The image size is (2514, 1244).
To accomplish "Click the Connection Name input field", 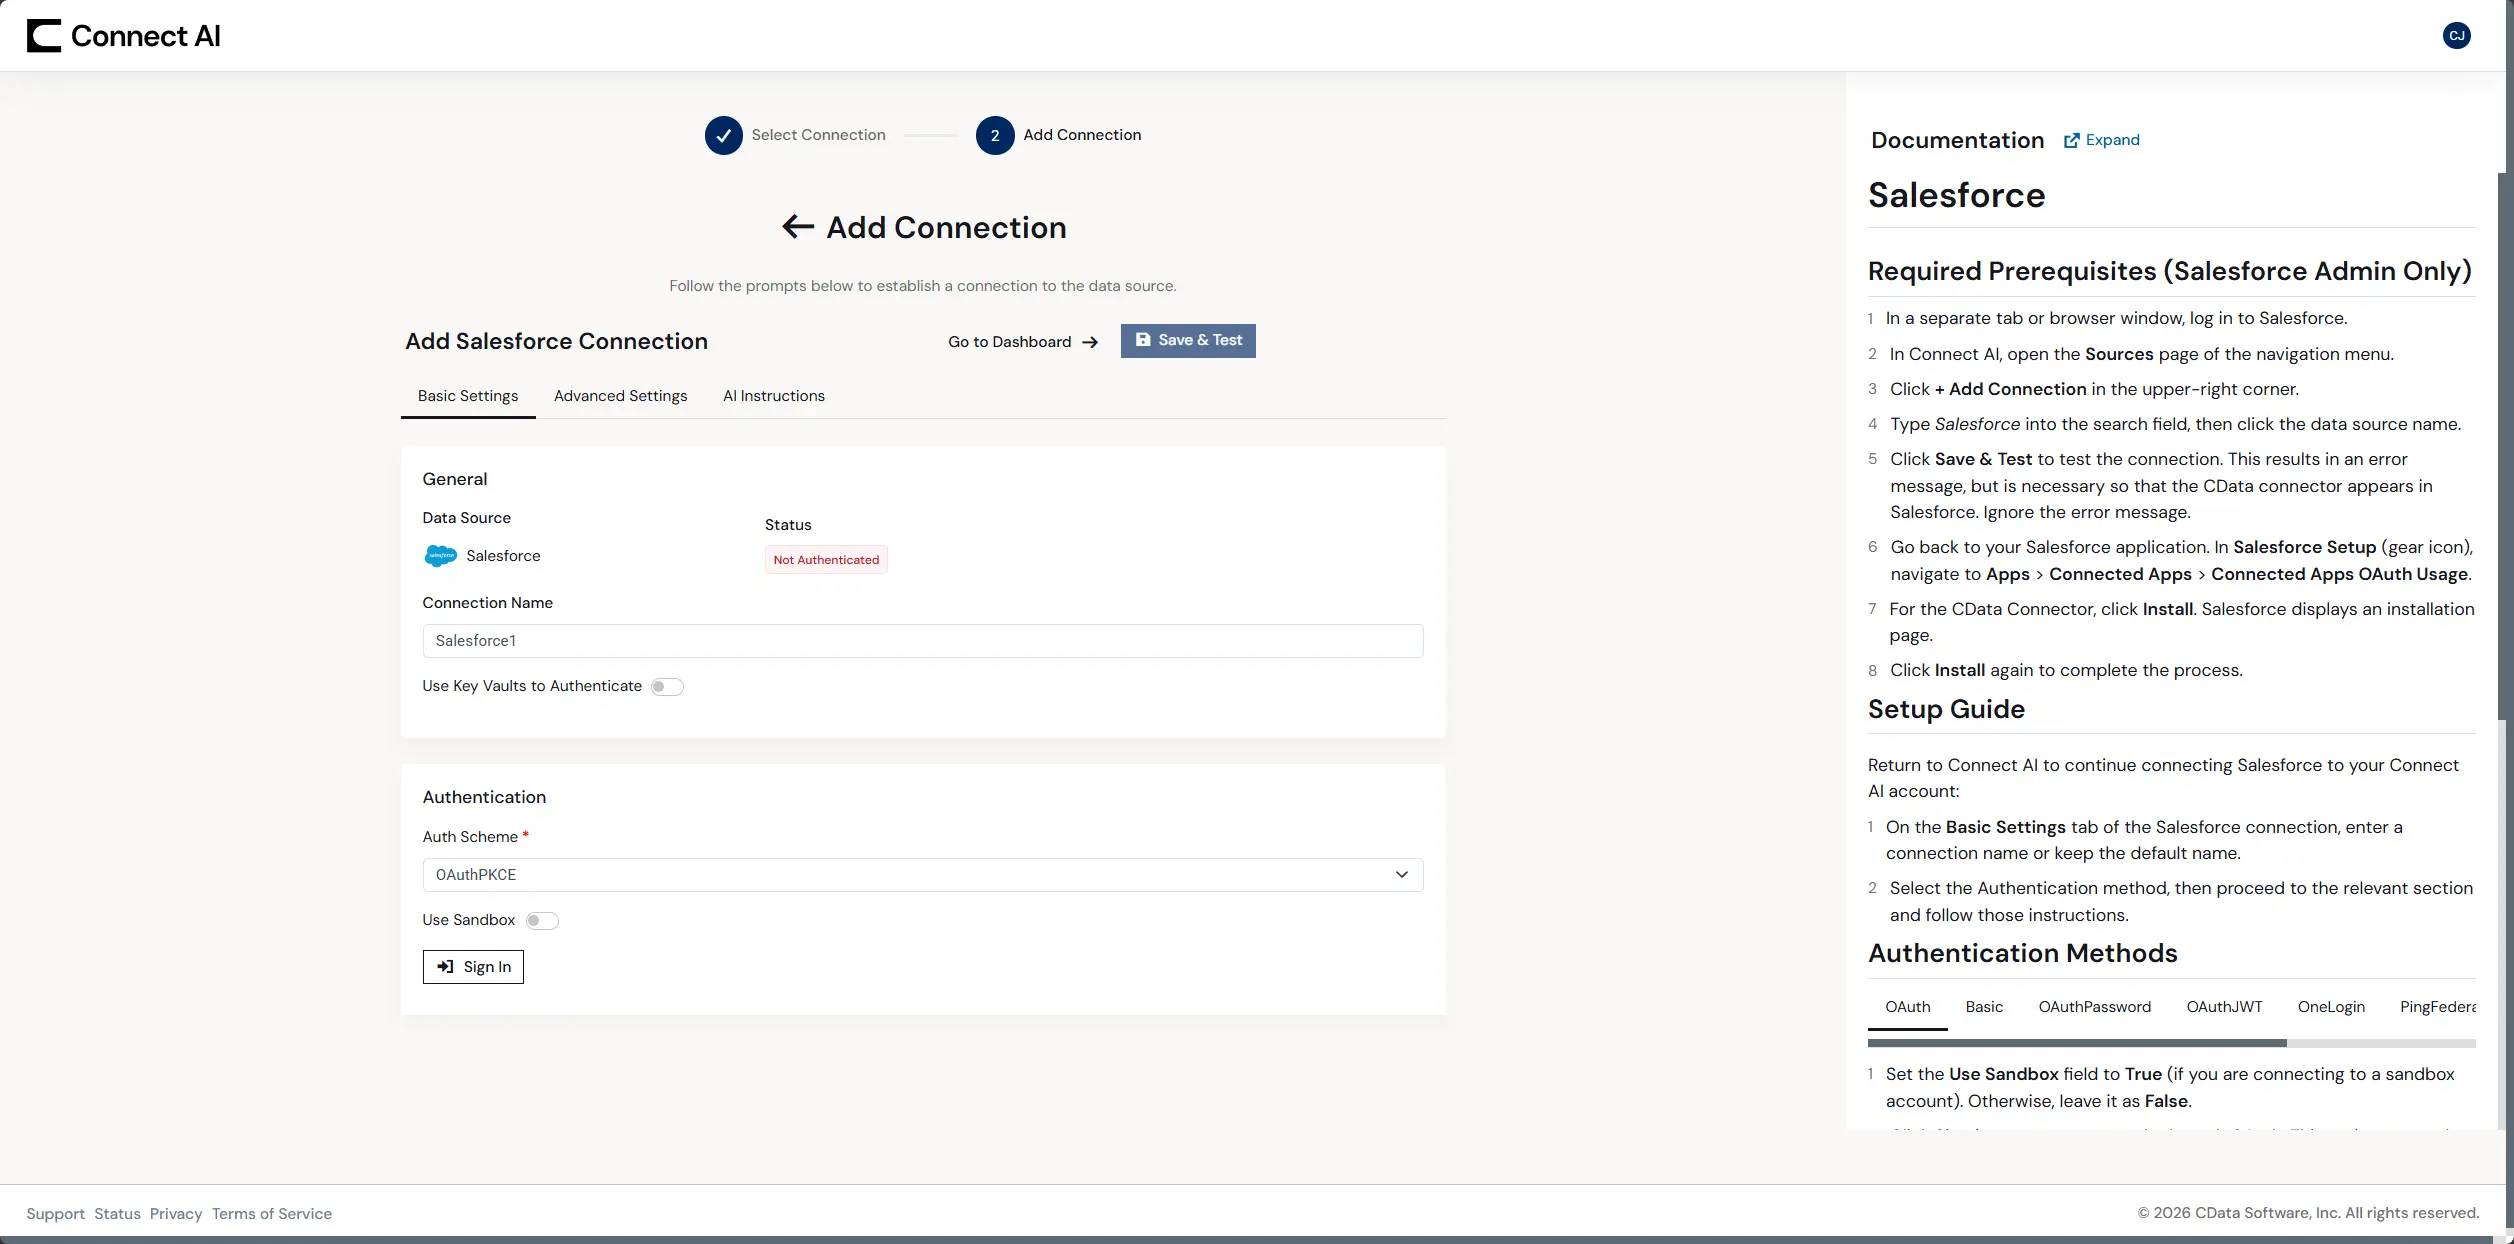I will click(922, 641).
